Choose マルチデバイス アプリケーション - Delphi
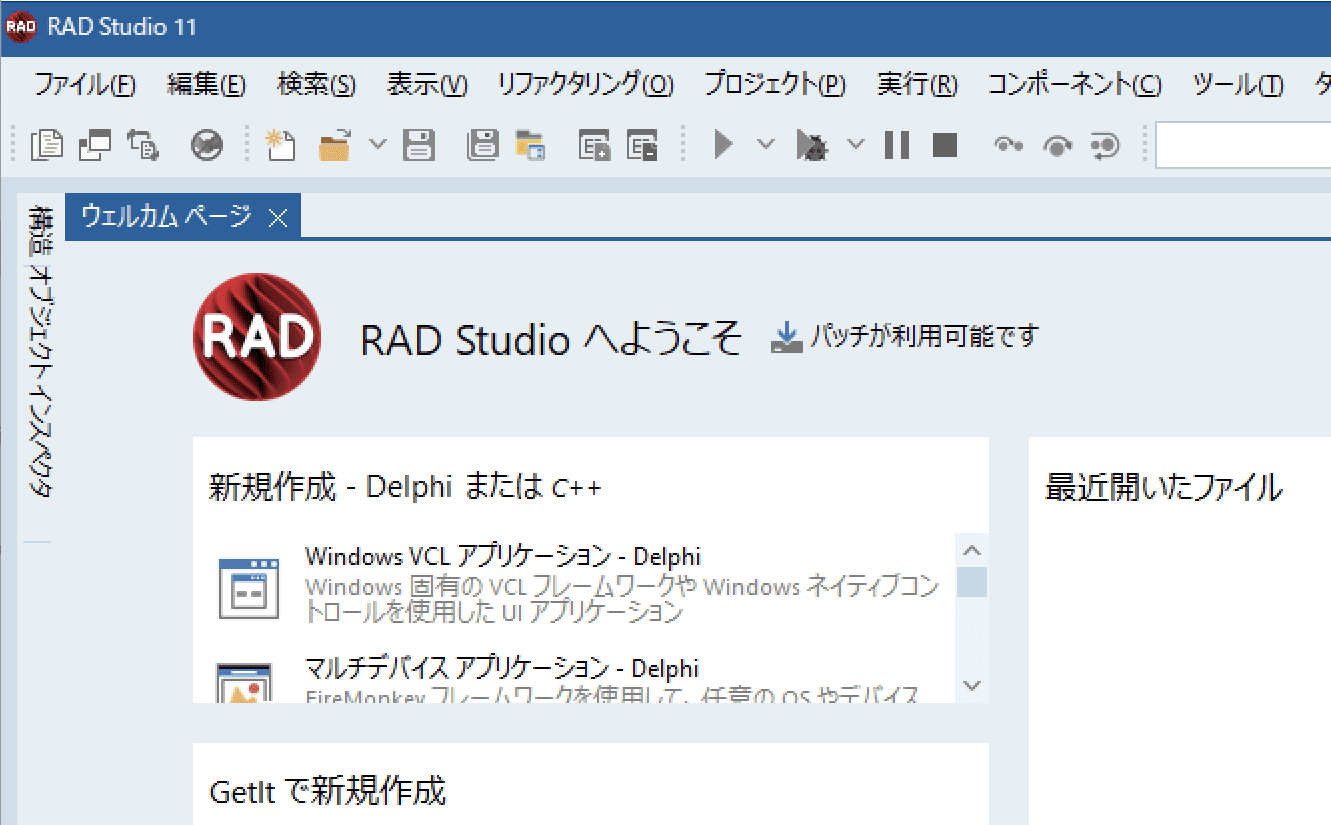The width and height of the screenshot is (1331, 825). click(502, 667)
